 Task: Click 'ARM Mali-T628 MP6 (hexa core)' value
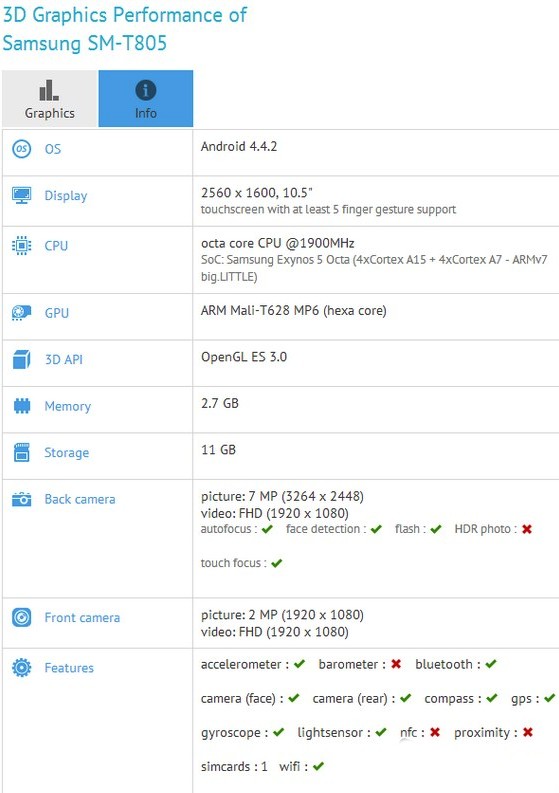(293, 311)
